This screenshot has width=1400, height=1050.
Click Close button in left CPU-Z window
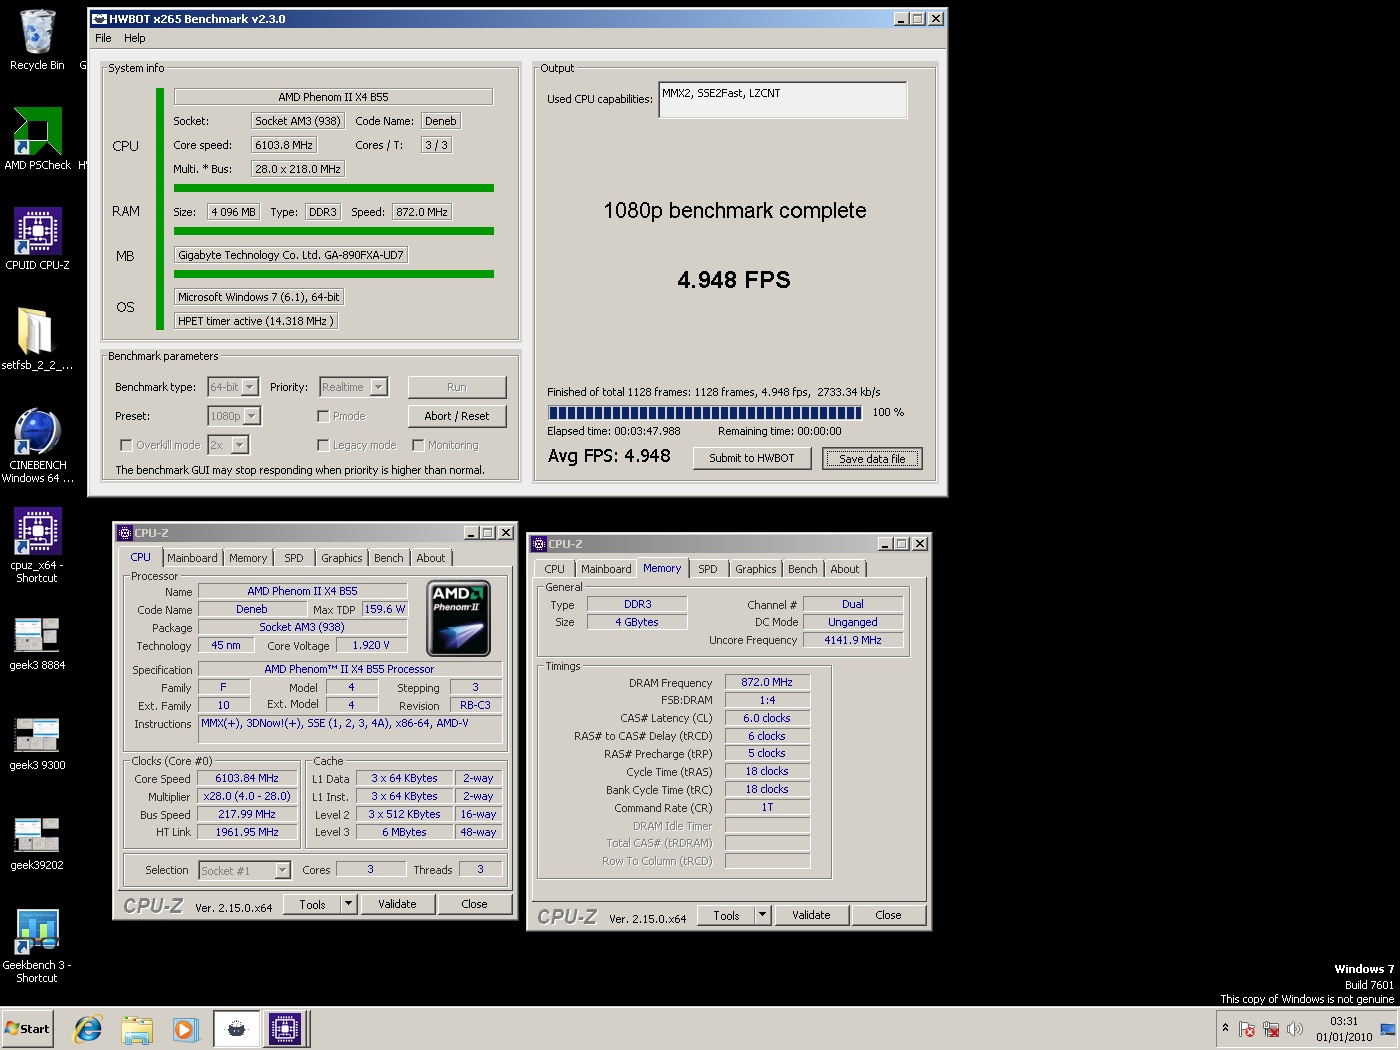click(x=474, y=904)
